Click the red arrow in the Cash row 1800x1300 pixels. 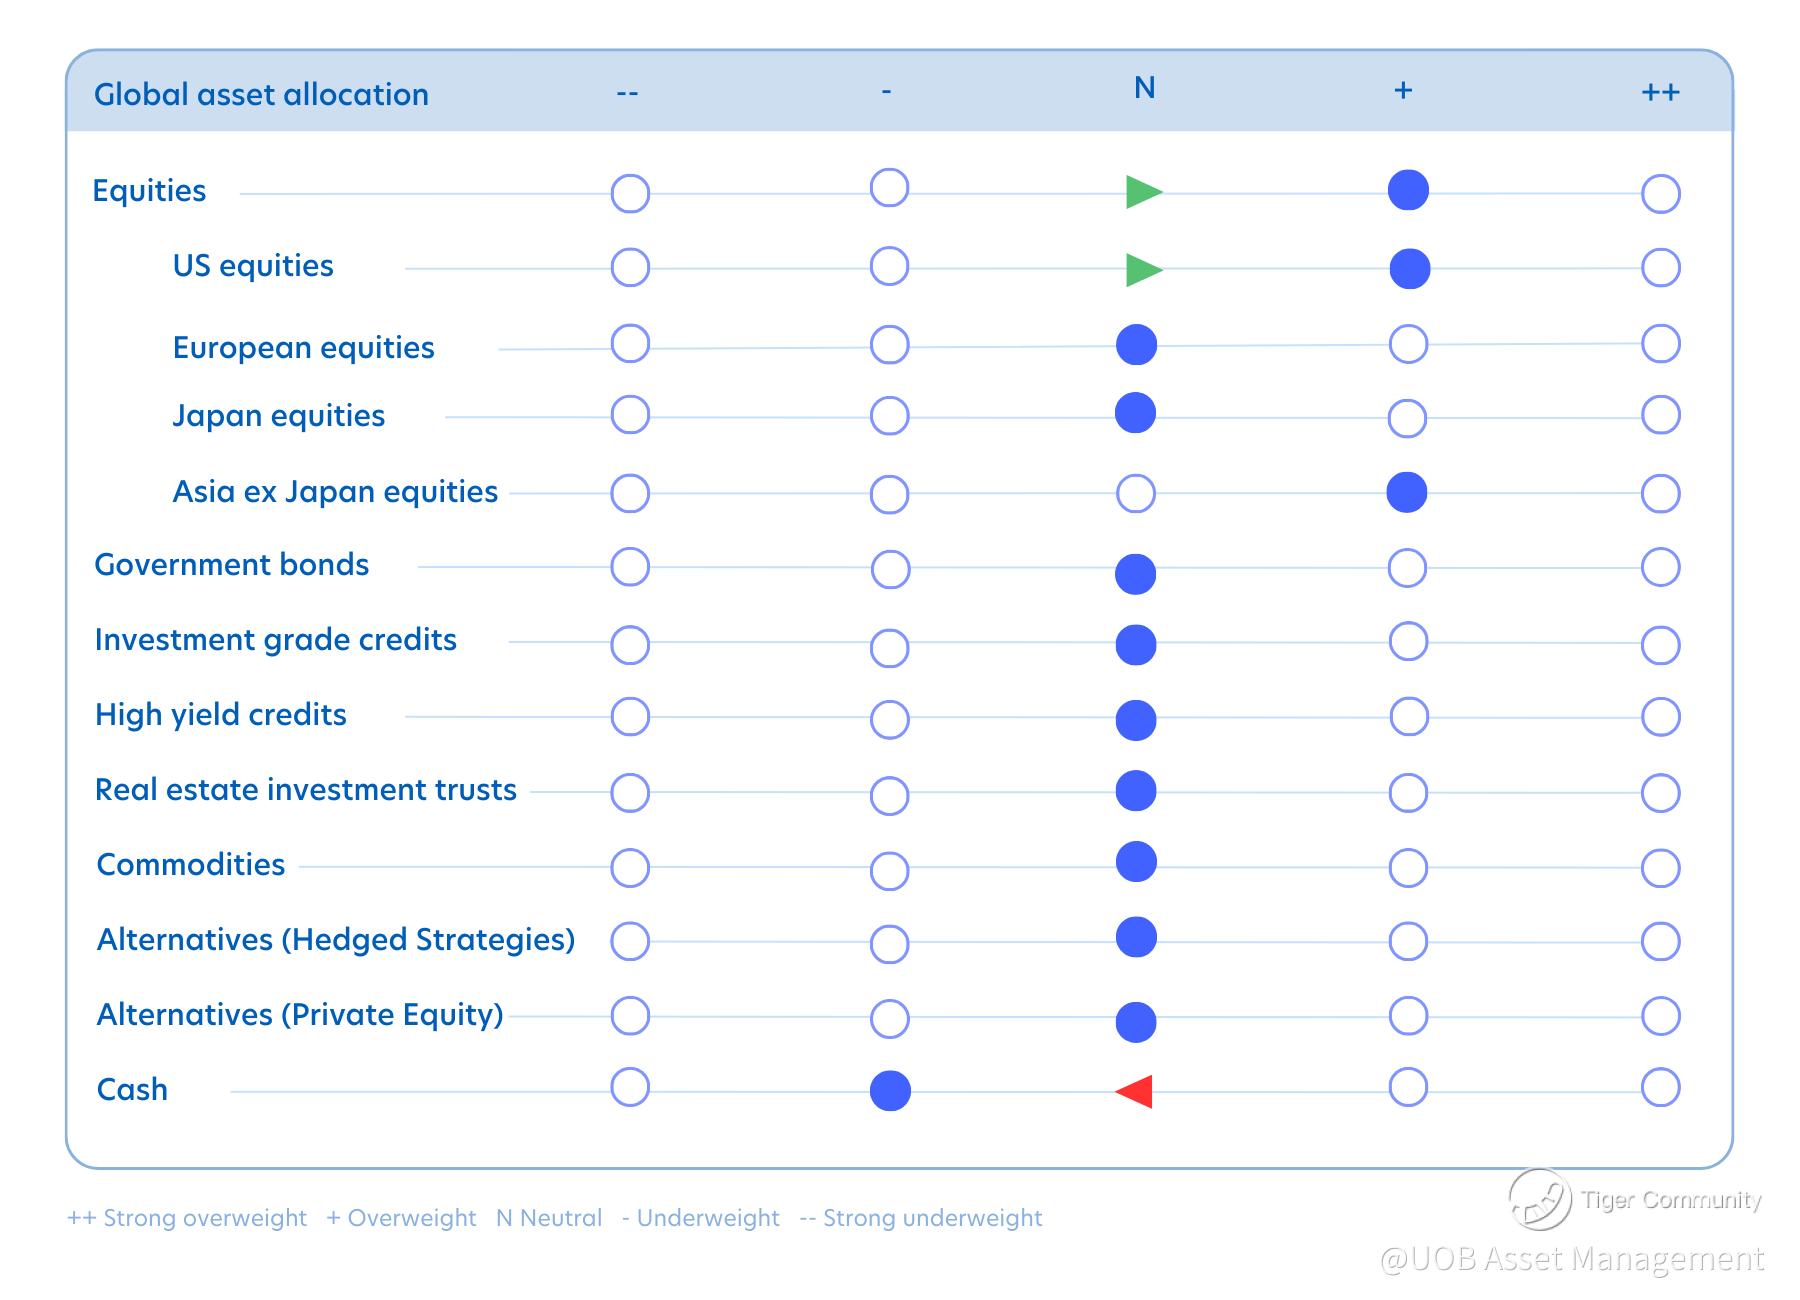click(x=1135, y=1091)
